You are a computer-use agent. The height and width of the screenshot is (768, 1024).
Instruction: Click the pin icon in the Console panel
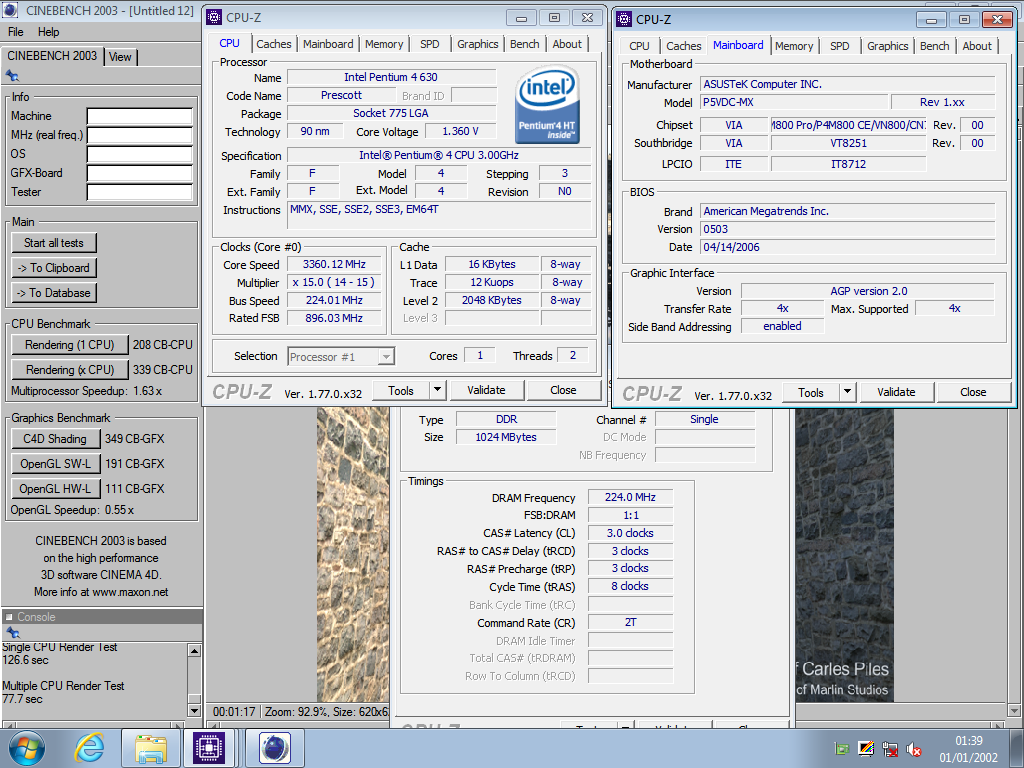click(x=12, y=632)
